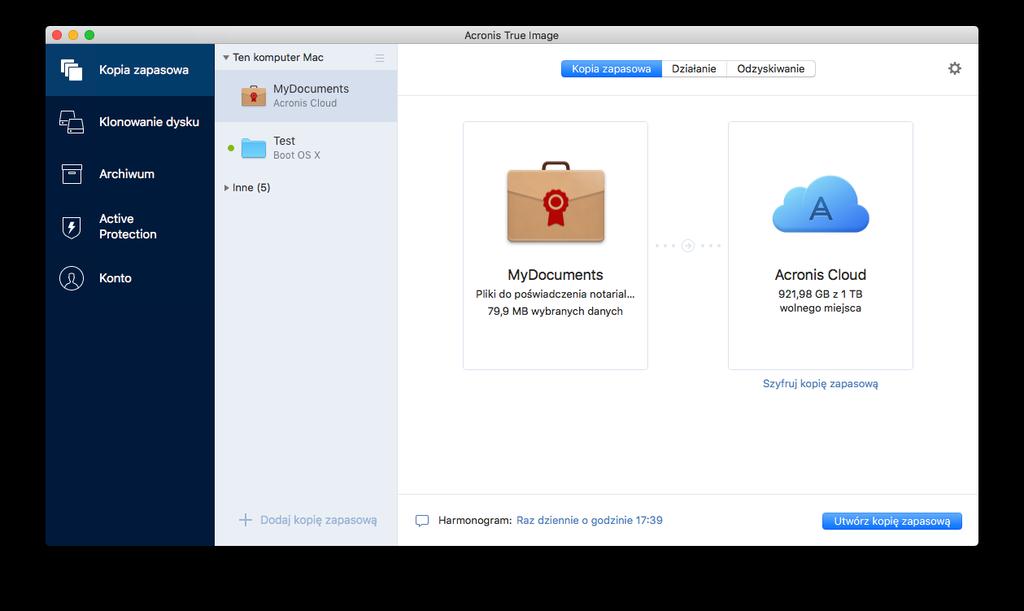Click the Harmonogram label
1024x611 pixels.
tap(475, 520)
